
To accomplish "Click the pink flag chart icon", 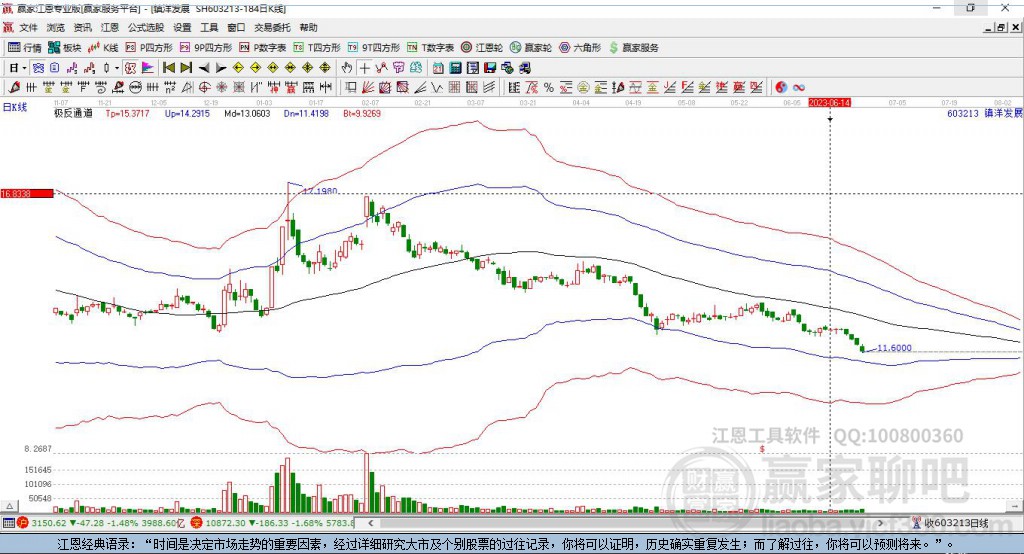I will (x=148, y=68).
